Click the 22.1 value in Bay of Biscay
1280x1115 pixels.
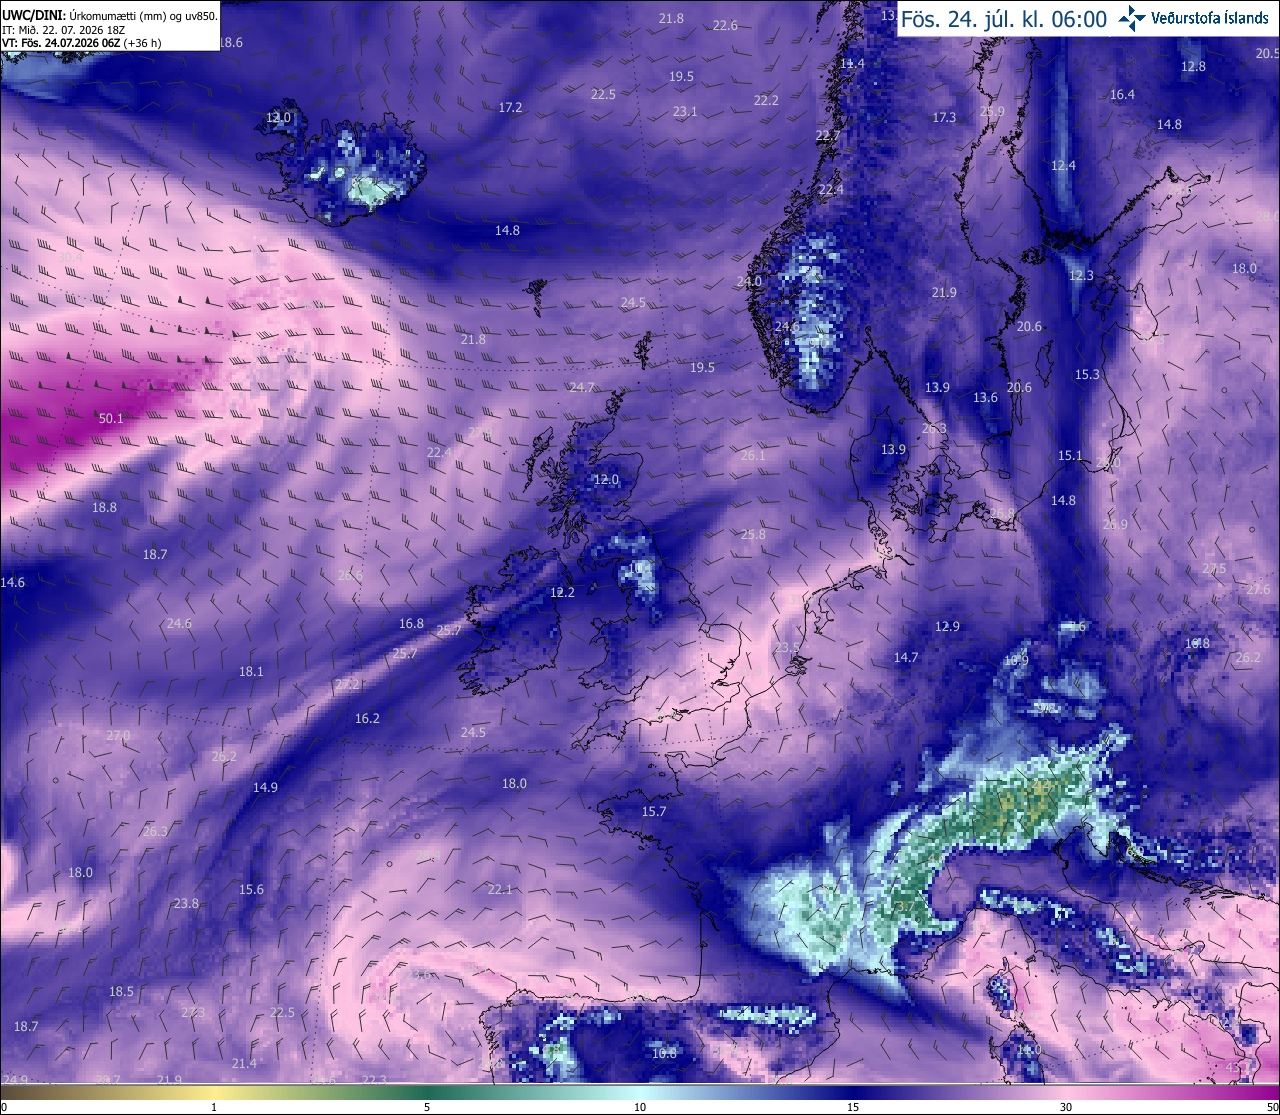(500, 889)
